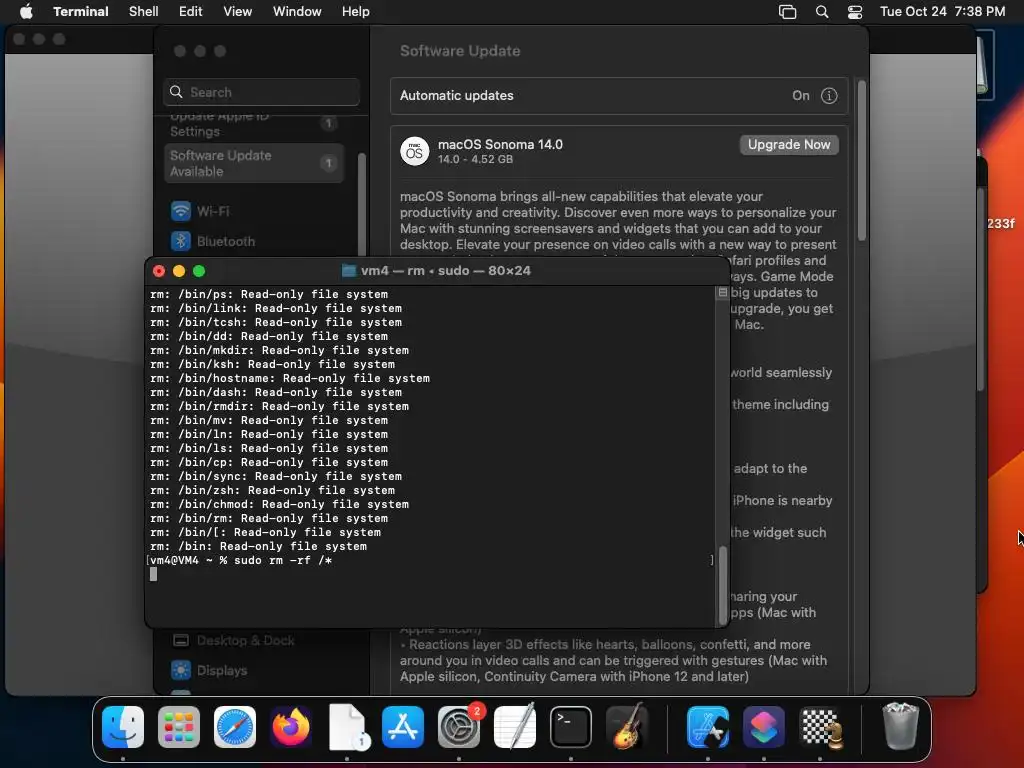Click 'rm: /bin/hostname' output line
The width and height of the screenshot is (1024, 768).
[x=290, y=378]
